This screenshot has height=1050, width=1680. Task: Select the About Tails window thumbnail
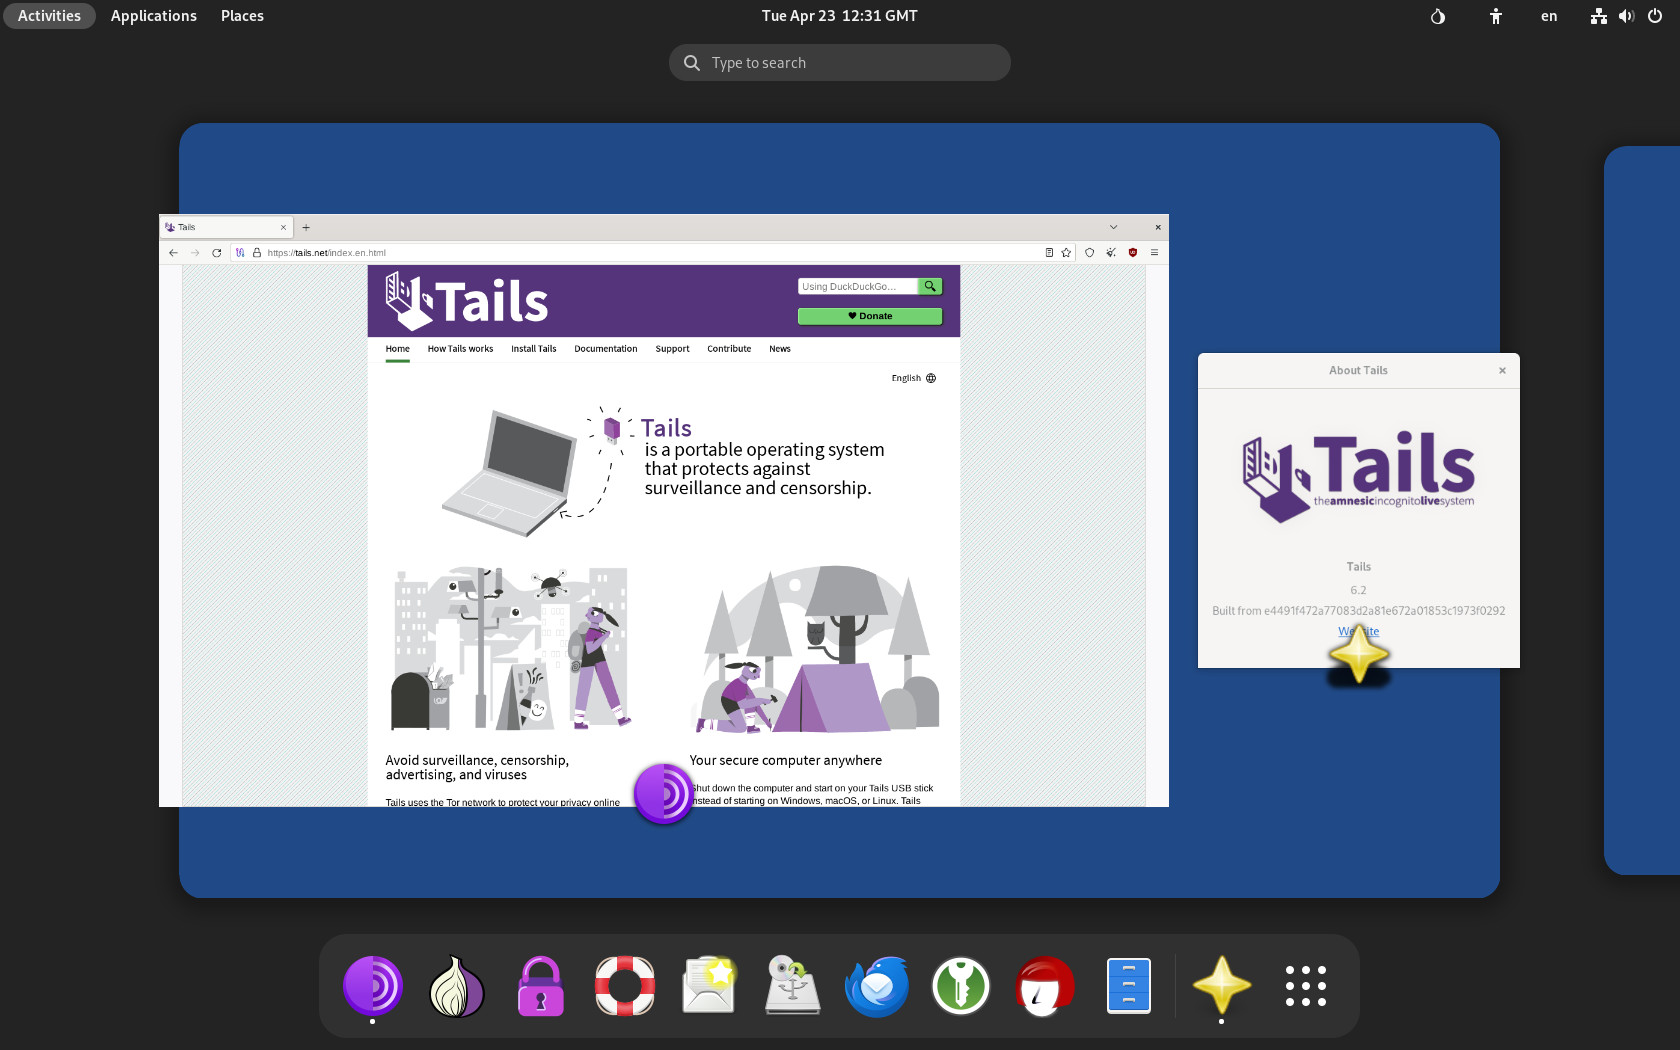[1358, 510]
